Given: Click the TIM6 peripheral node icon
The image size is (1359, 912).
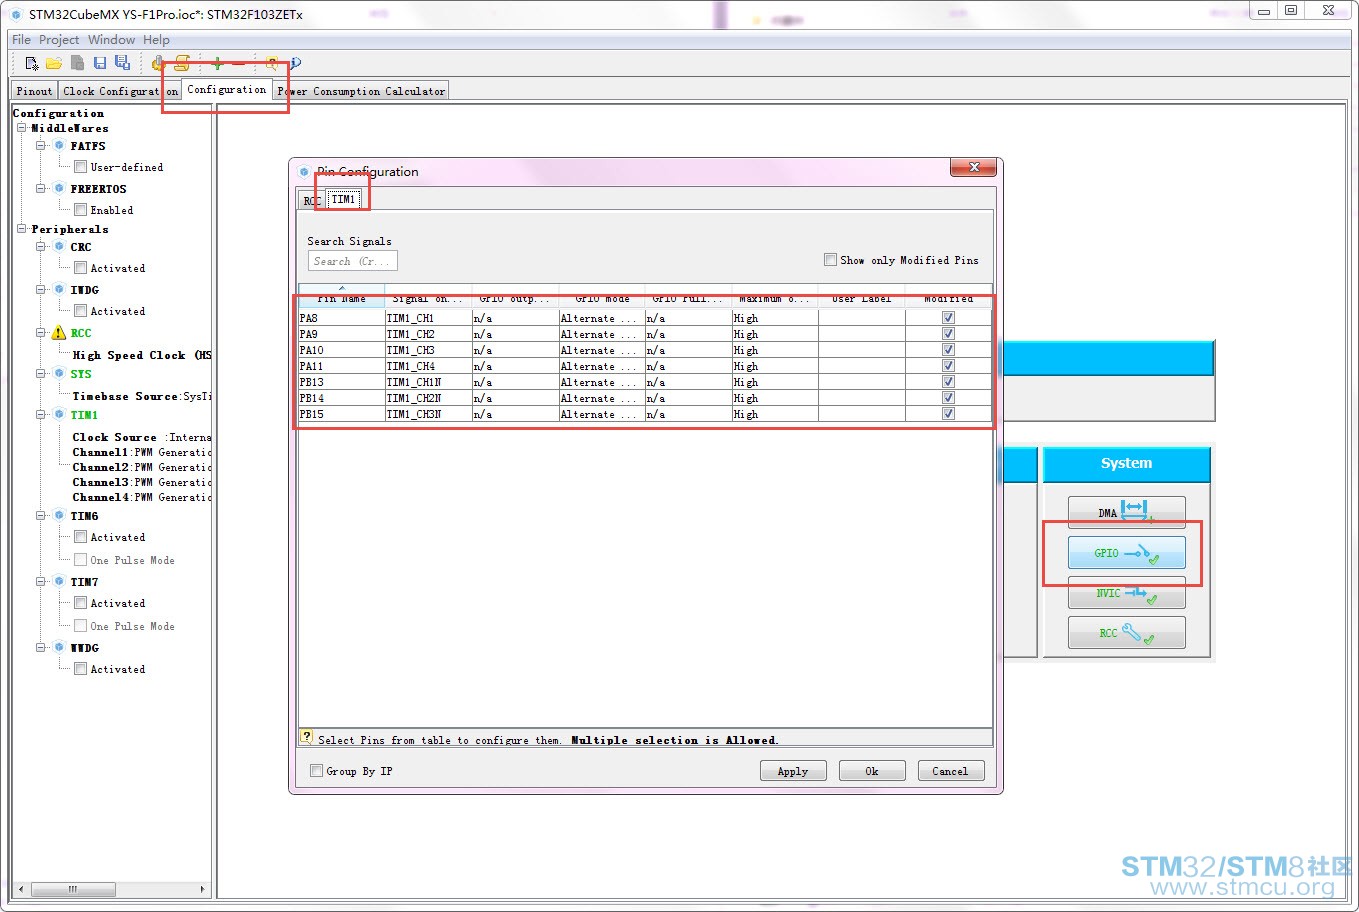Looking at the screenshot, I should point(59,516).
